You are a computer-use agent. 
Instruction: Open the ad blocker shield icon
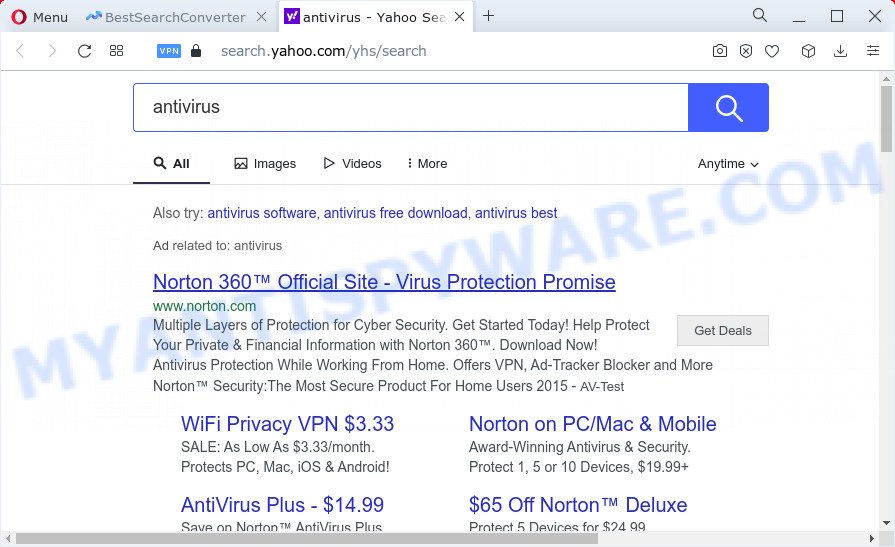click(746, 51)
